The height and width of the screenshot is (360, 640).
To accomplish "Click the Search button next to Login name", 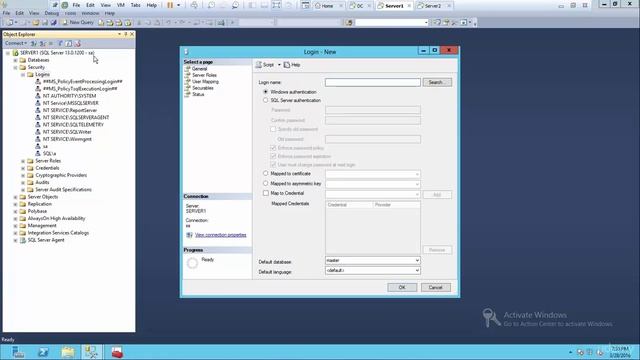I will click(437, 82).
